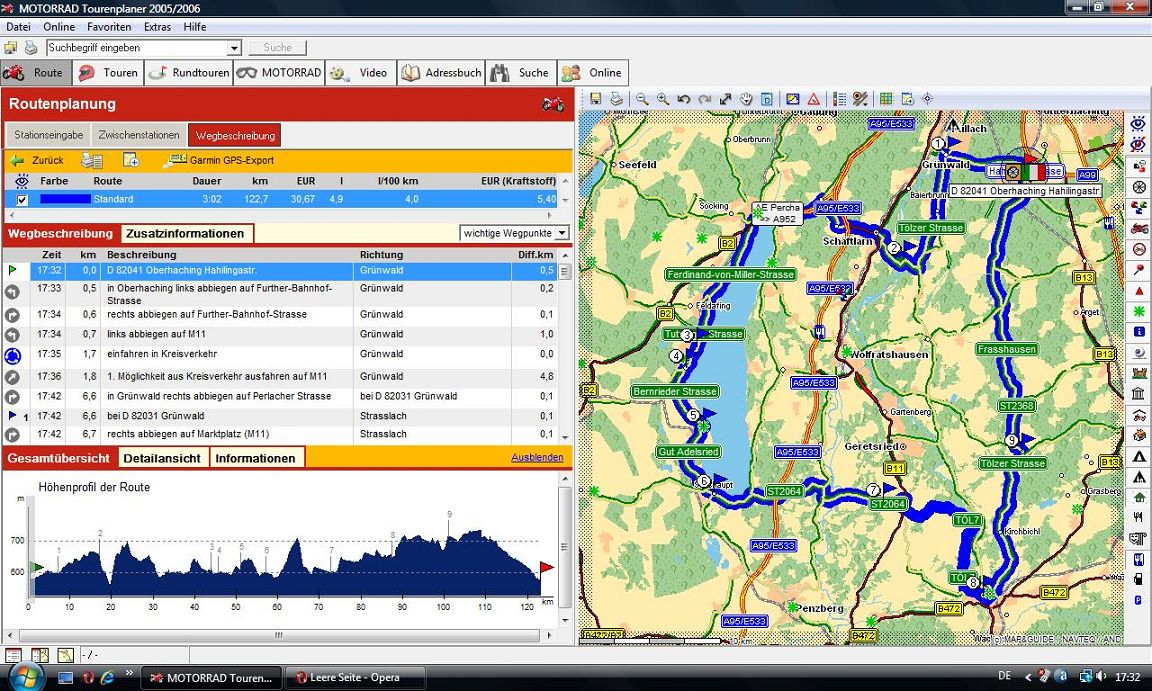Open the Informationen tab
This screenshot has height=691, width=1152.
tap(256, 458)
